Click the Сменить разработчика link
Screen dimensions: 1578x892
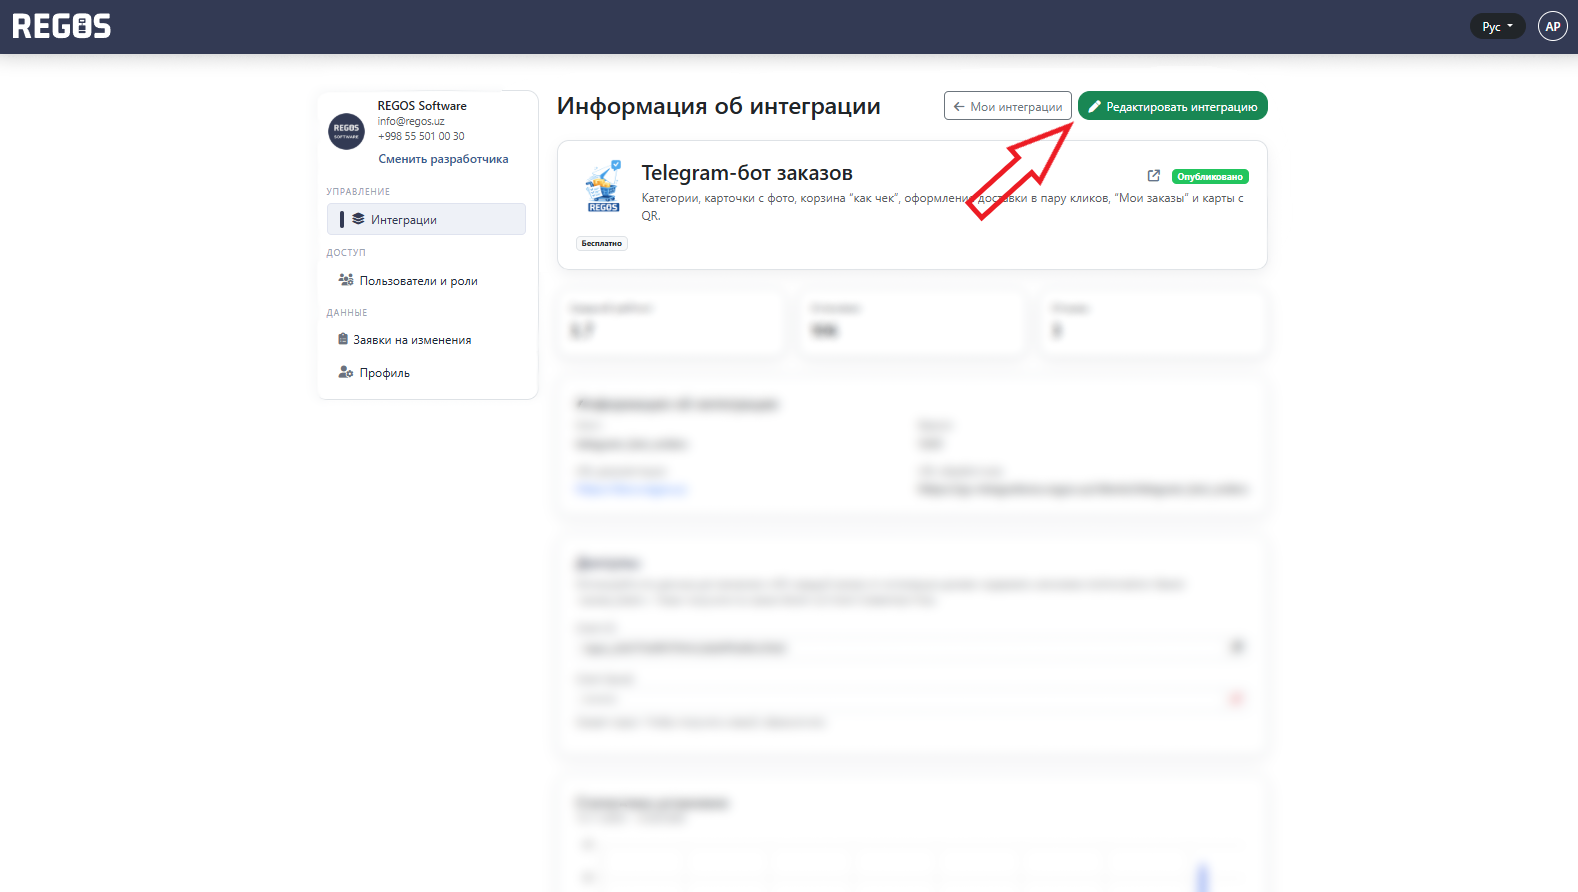[443, 159]
